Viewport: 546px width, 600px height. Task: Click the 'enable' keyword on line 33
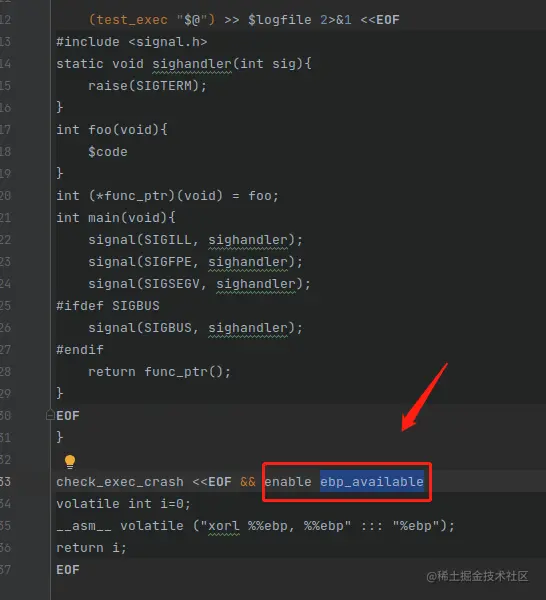[288, 481]
